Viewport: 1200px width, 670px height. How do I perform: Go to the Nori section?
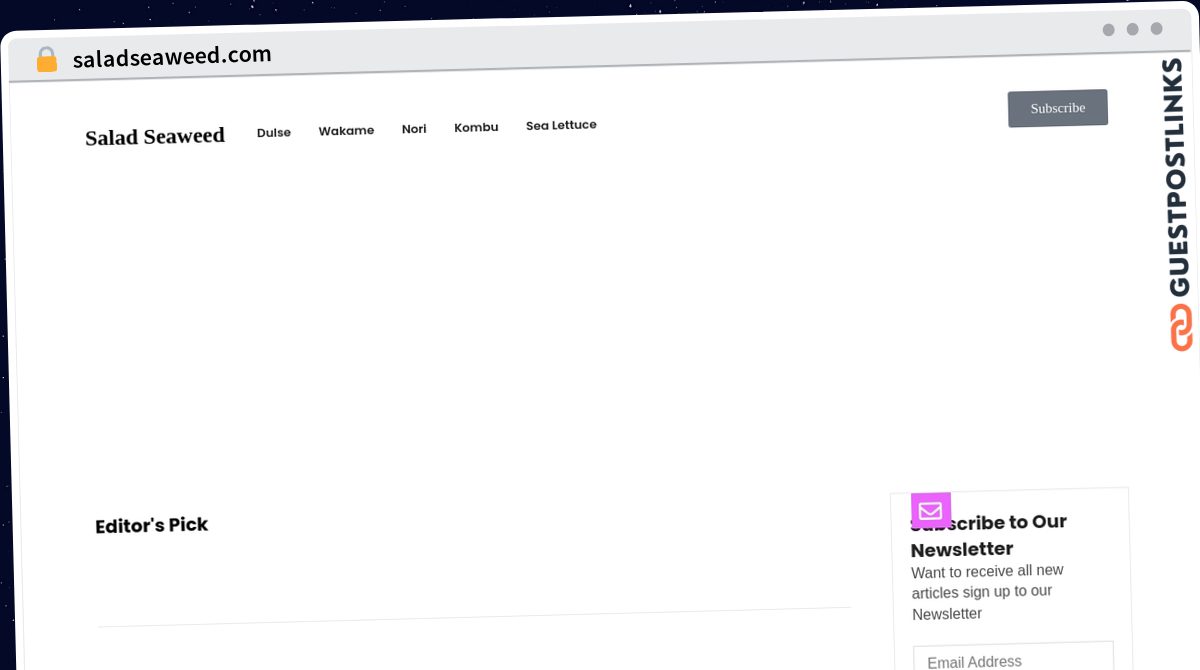[414, 129]
